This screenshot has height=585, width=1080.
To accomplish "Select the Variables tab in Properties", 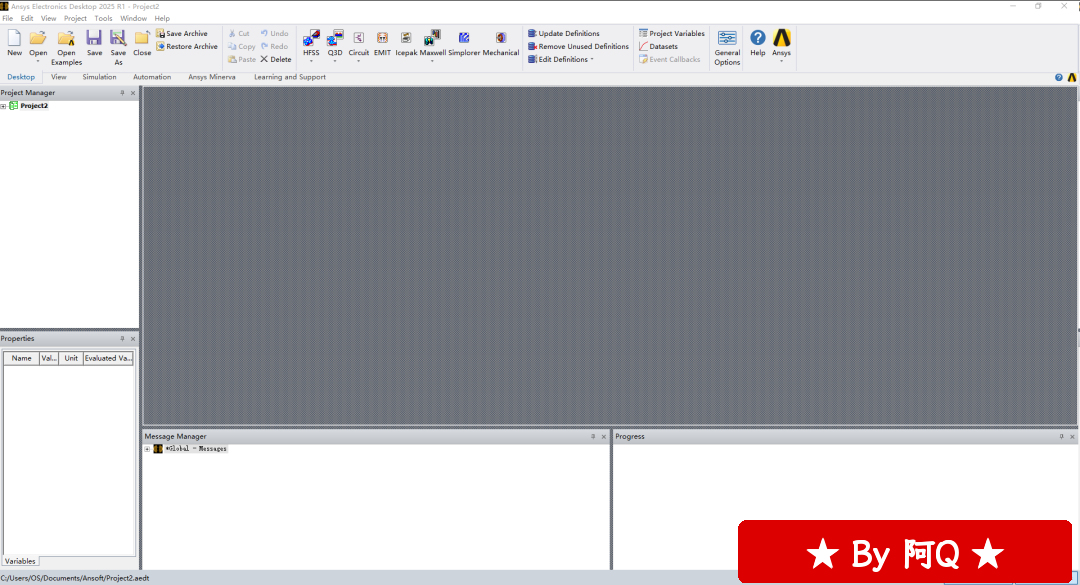I will [20, 562].
